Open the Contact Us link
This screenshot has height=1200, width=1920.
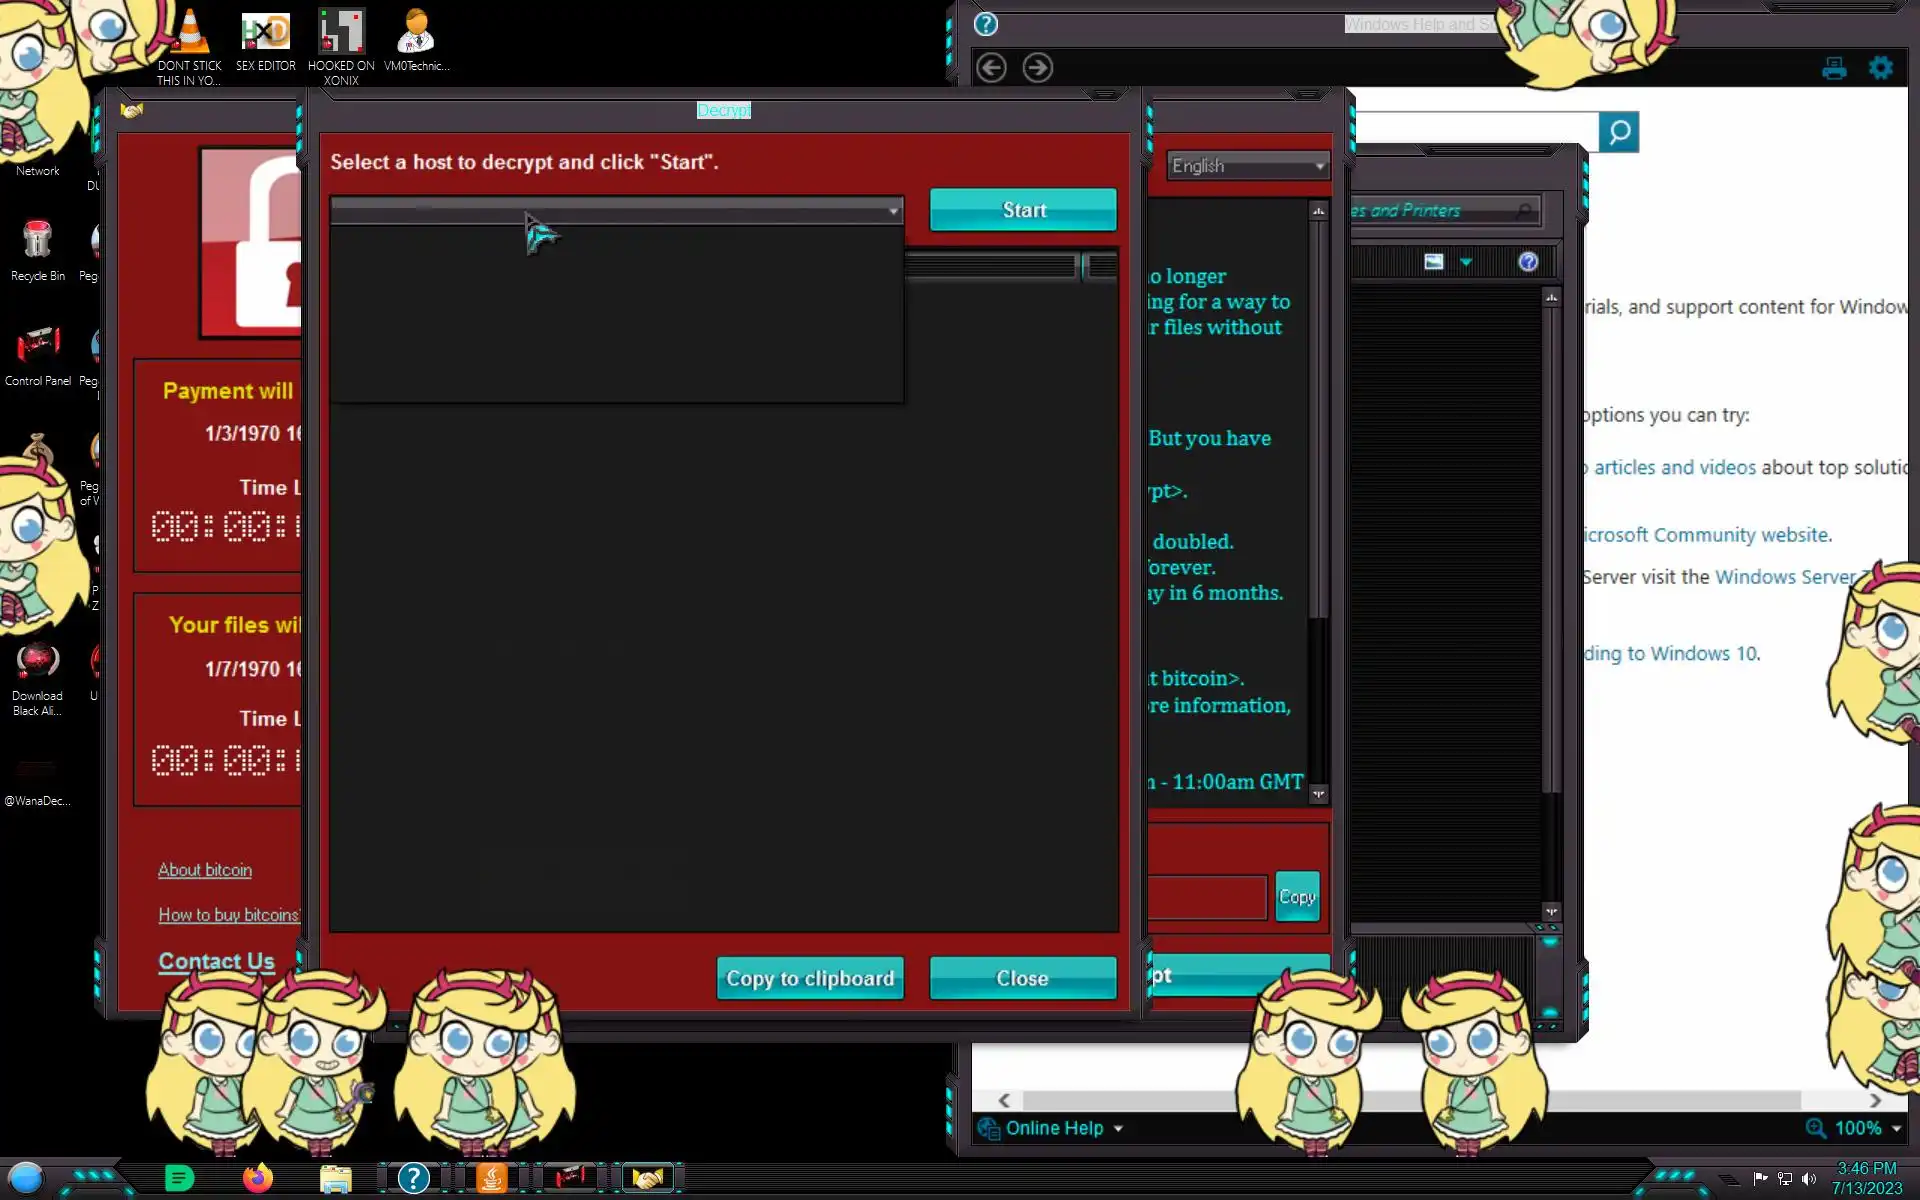(x=216, y=961)
